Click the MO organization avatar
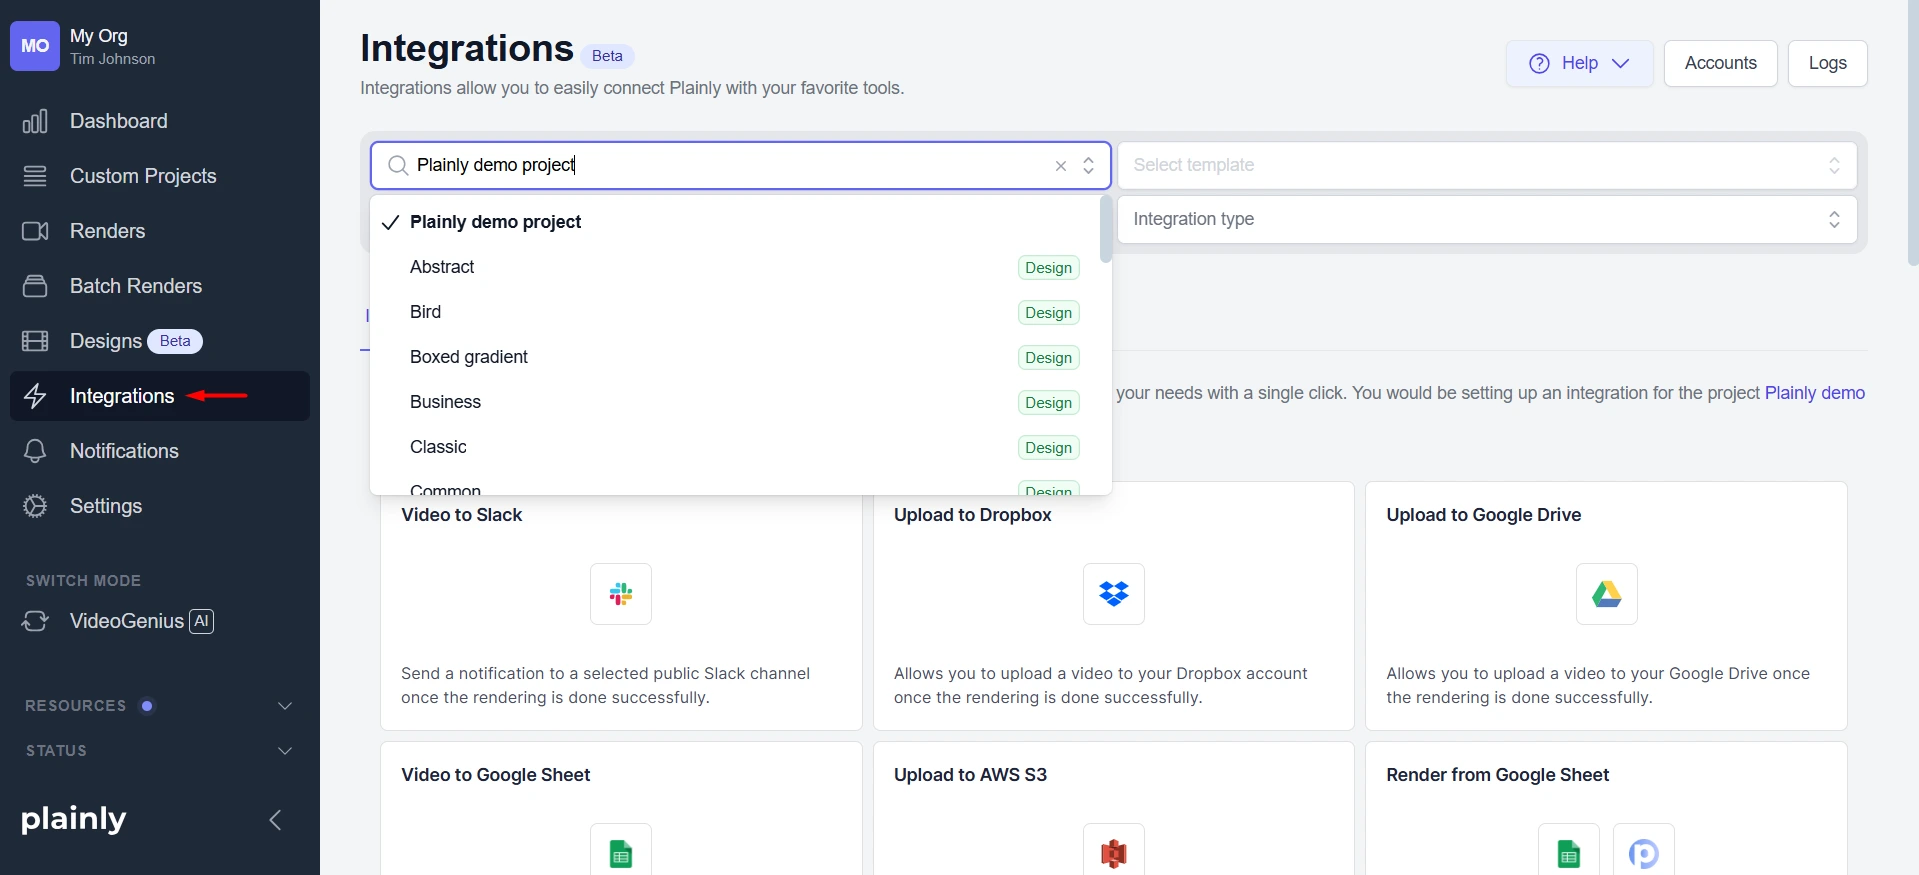The image size is (1919, 875). click(35, 46)
